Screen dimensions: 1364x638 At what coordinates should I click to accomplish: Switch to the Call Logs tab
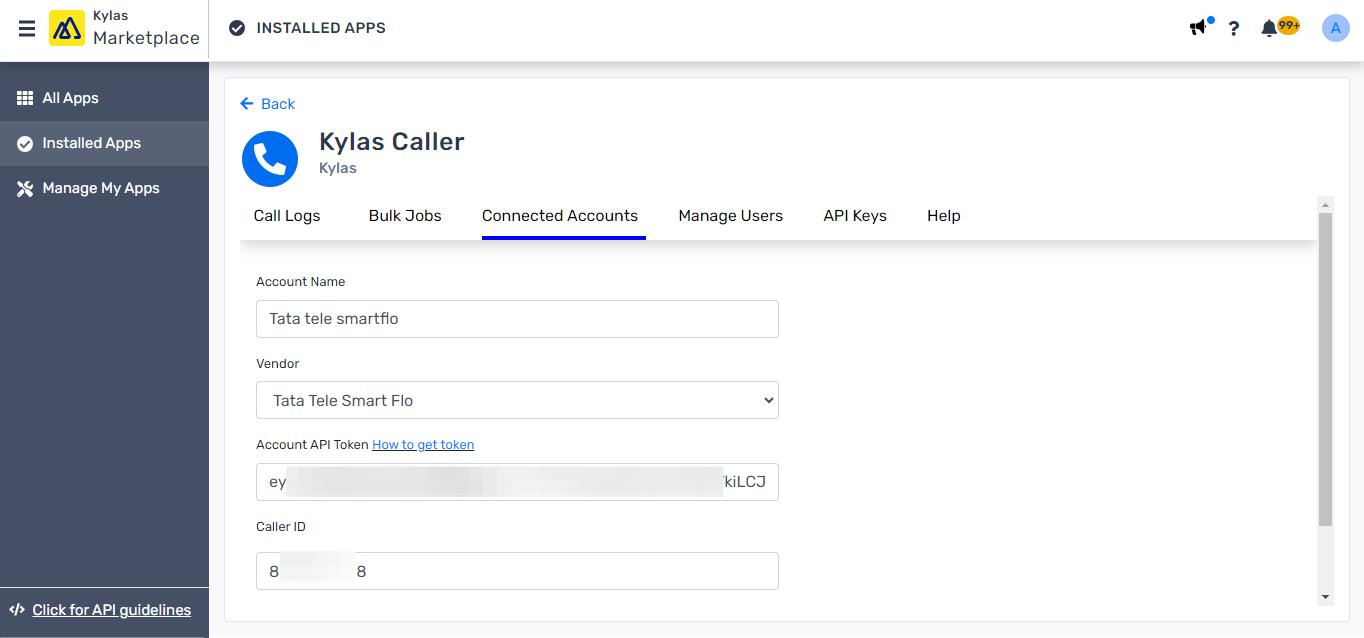287,216
